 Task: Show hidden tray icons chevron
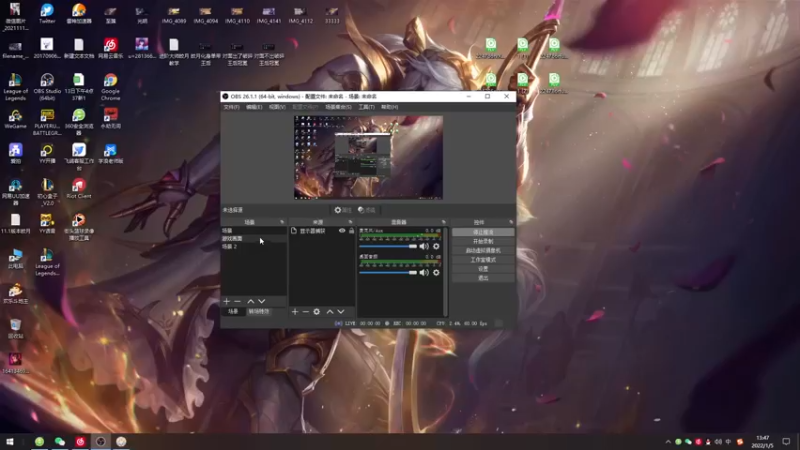point(668,442)
